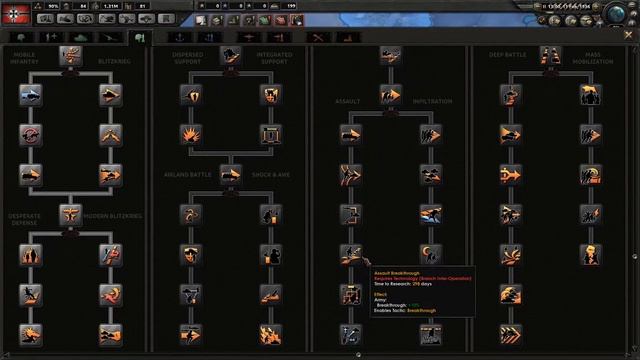
Task: Select the triple chevron node ending Deep Battle
Action: coord(511,335)
